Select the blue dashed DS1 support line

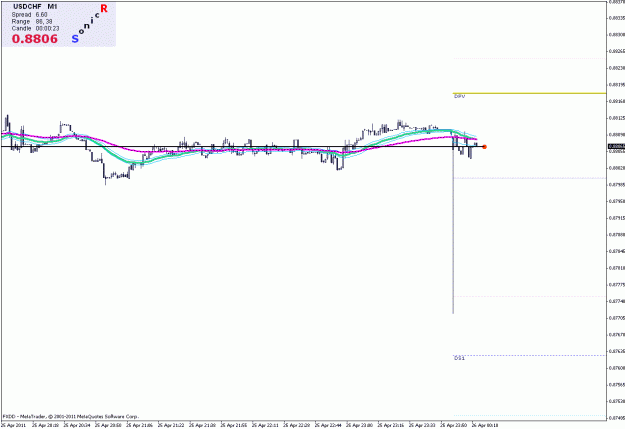coord(529,355)
